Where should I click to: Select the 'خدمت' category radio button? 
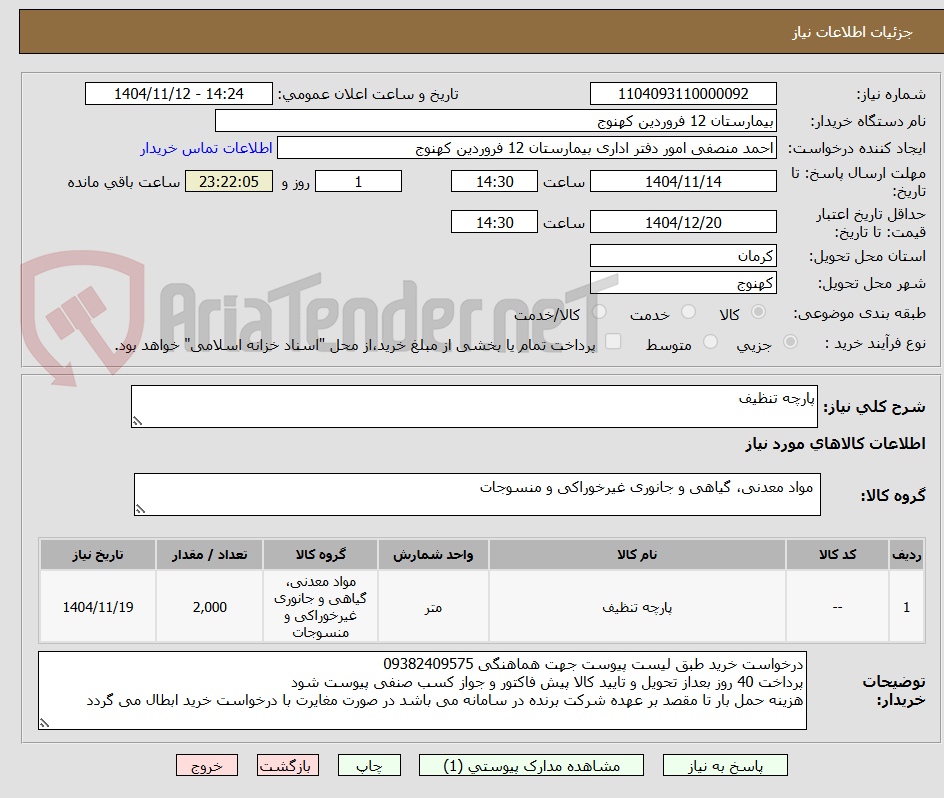pyautogui.click(x=688, y=312)
